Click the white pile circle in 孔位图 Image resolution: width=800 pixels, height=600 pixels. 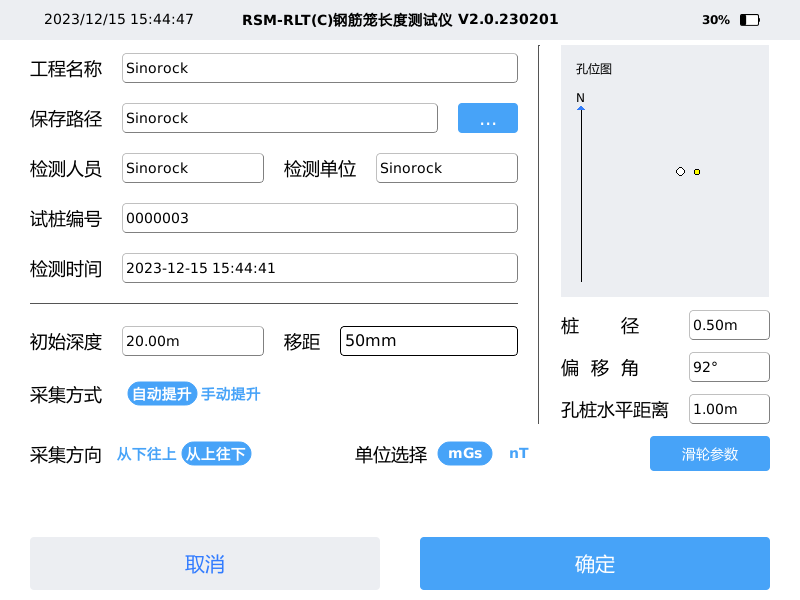[680, 171]
